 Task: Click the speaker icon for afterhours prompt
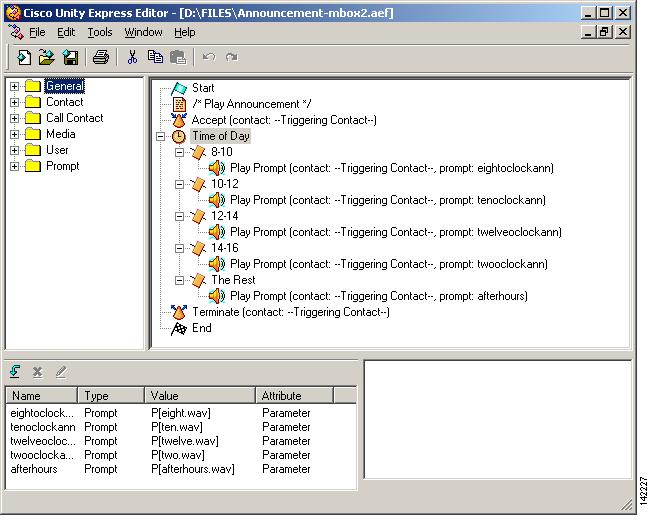pyautogui.click(x=217, y=296)
